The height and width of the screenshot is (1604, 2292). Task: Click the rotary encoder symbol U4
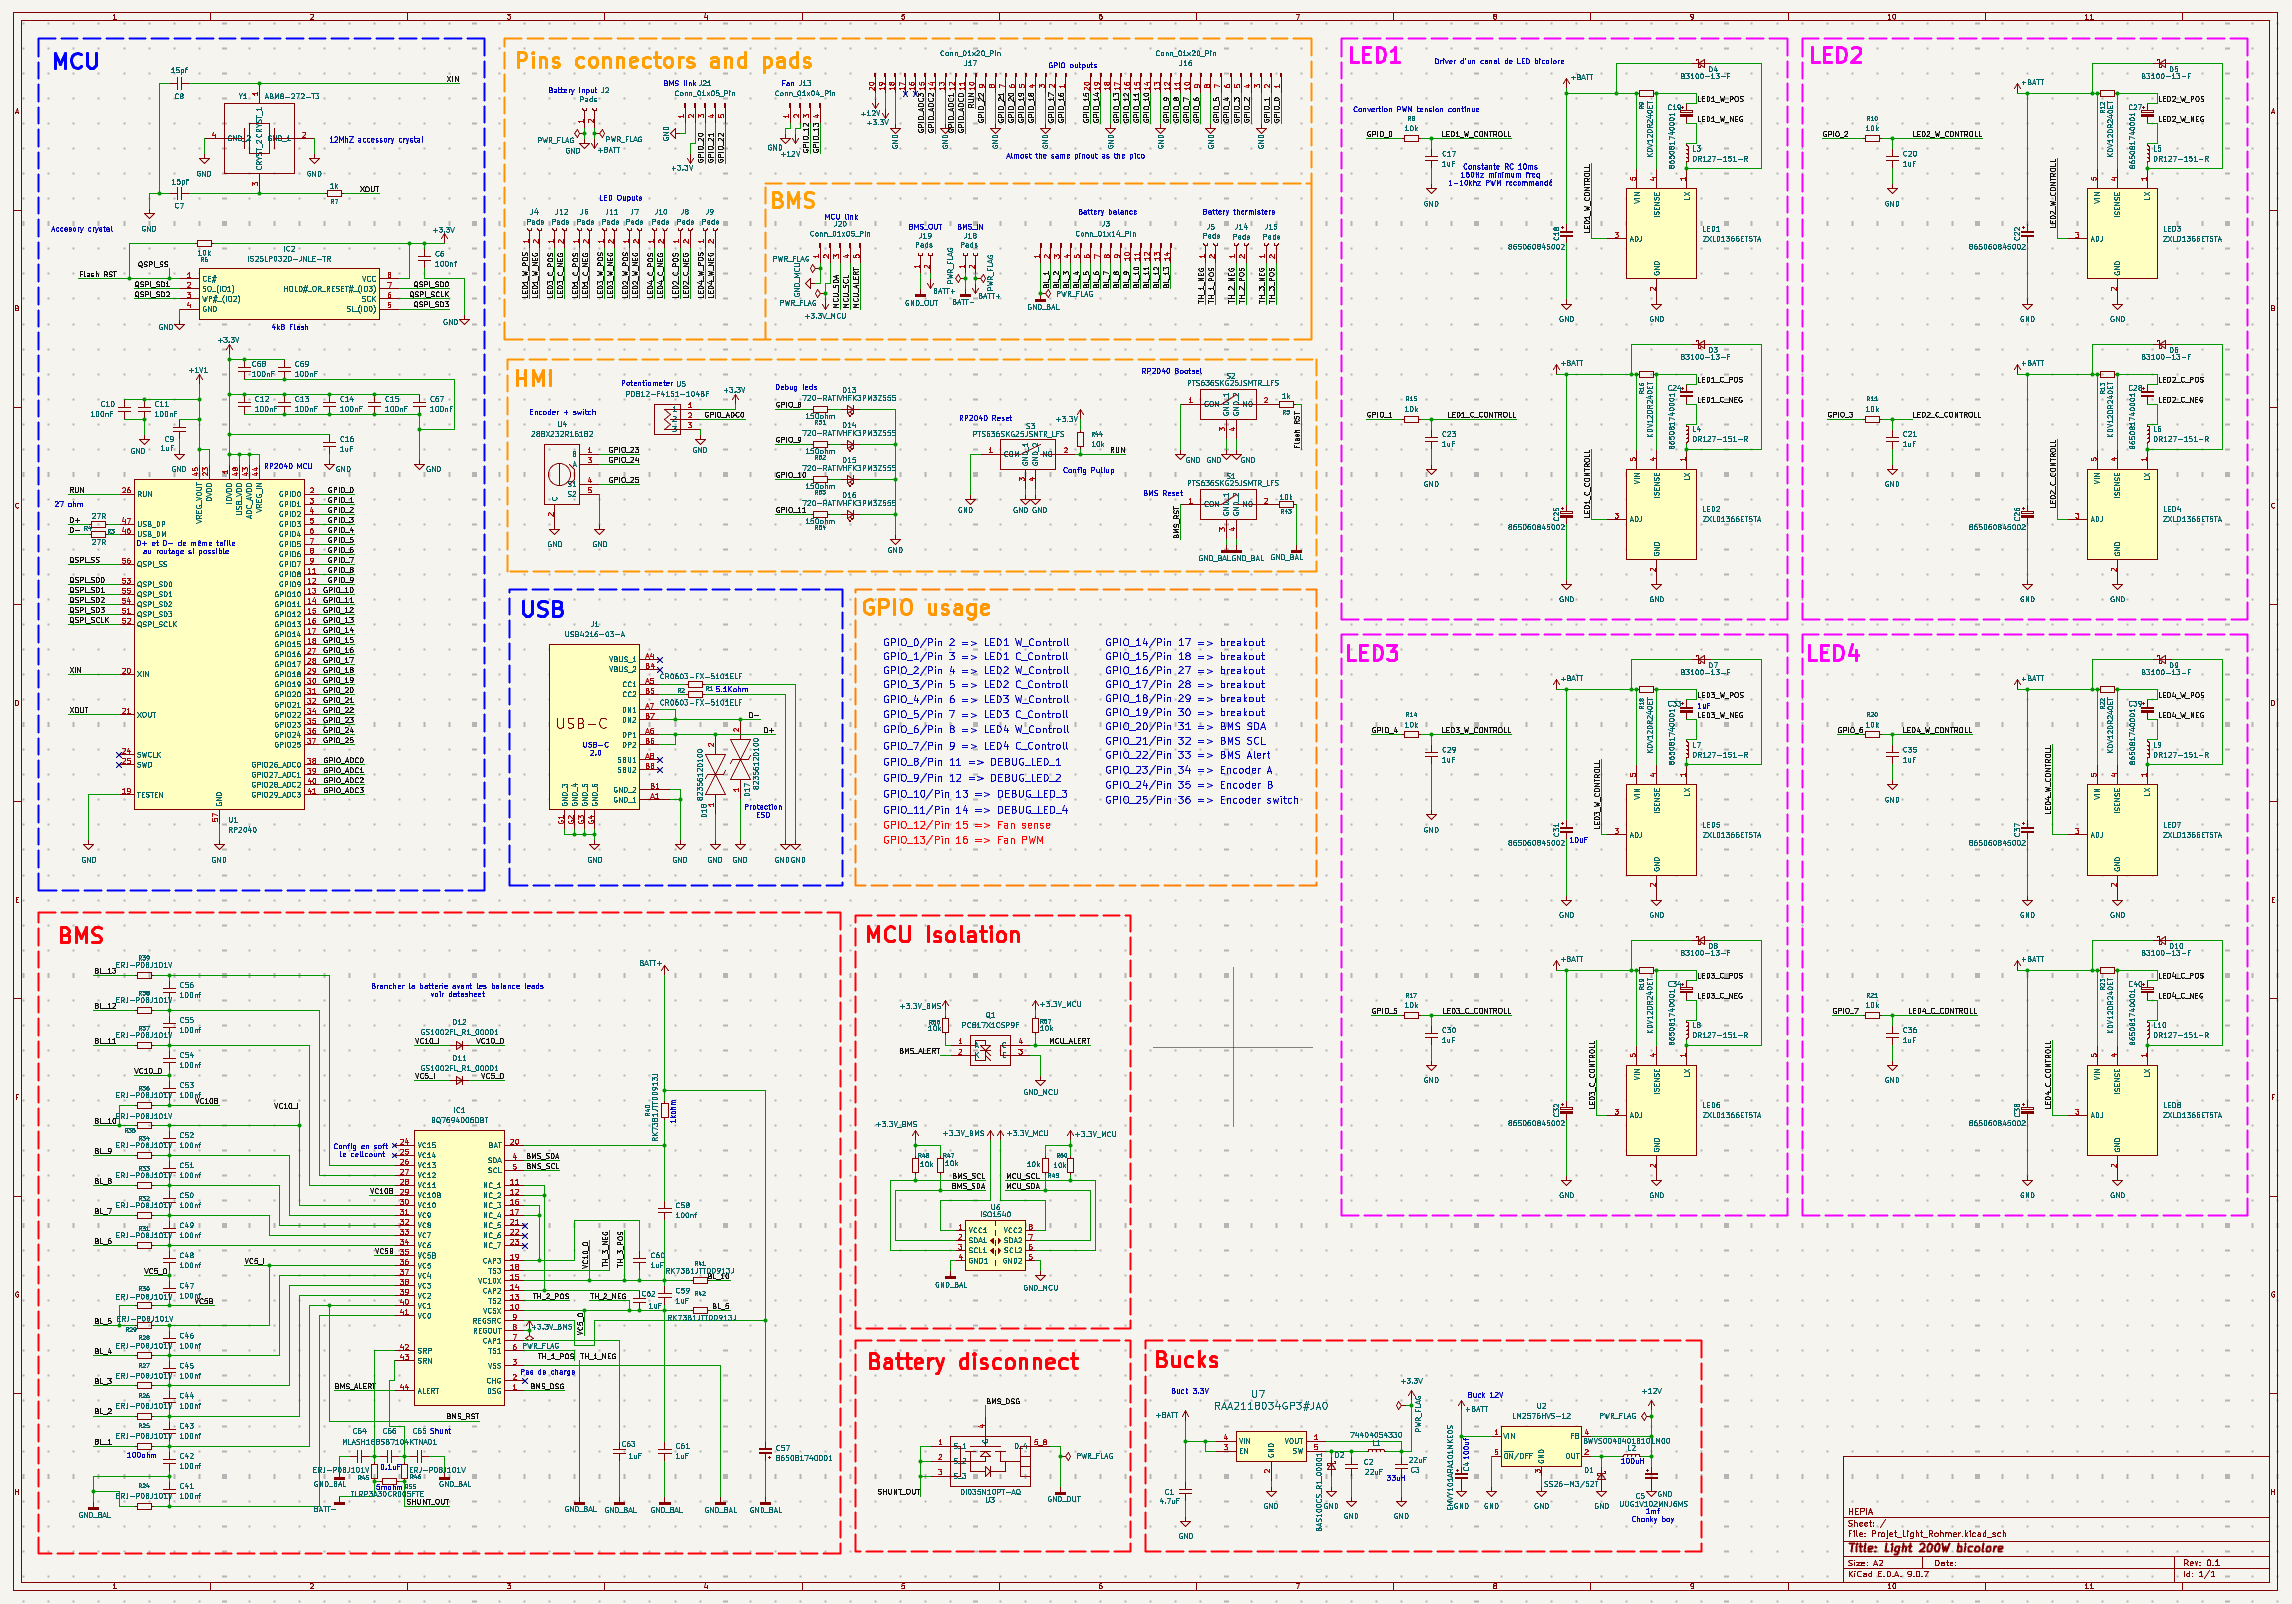(561, 474)
